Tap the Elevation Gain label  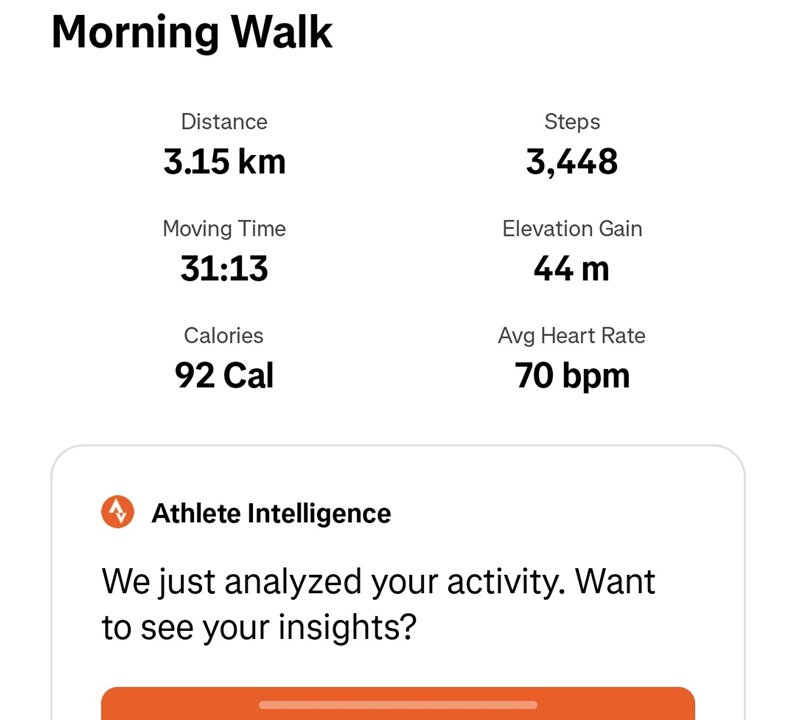click(x=572, y=228)
